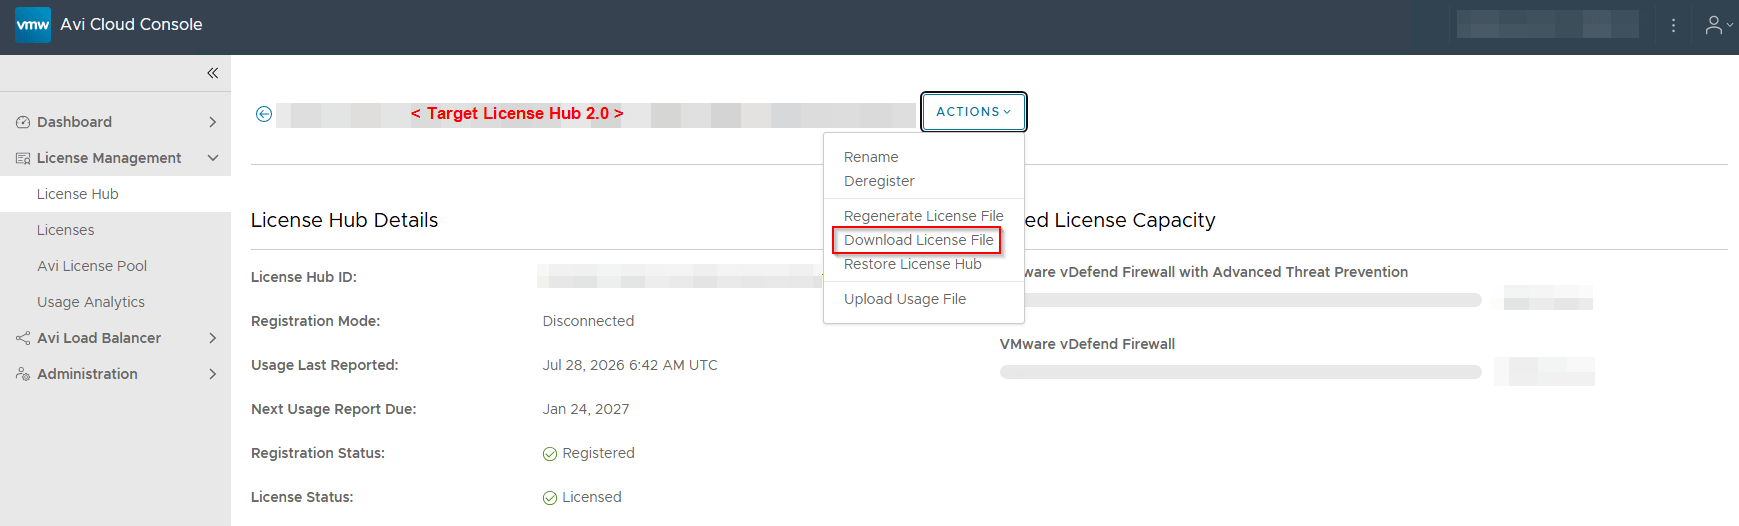The image size is (1739, 526).
Task: Open License Hub sidebar item
Action: pos(115,194)
